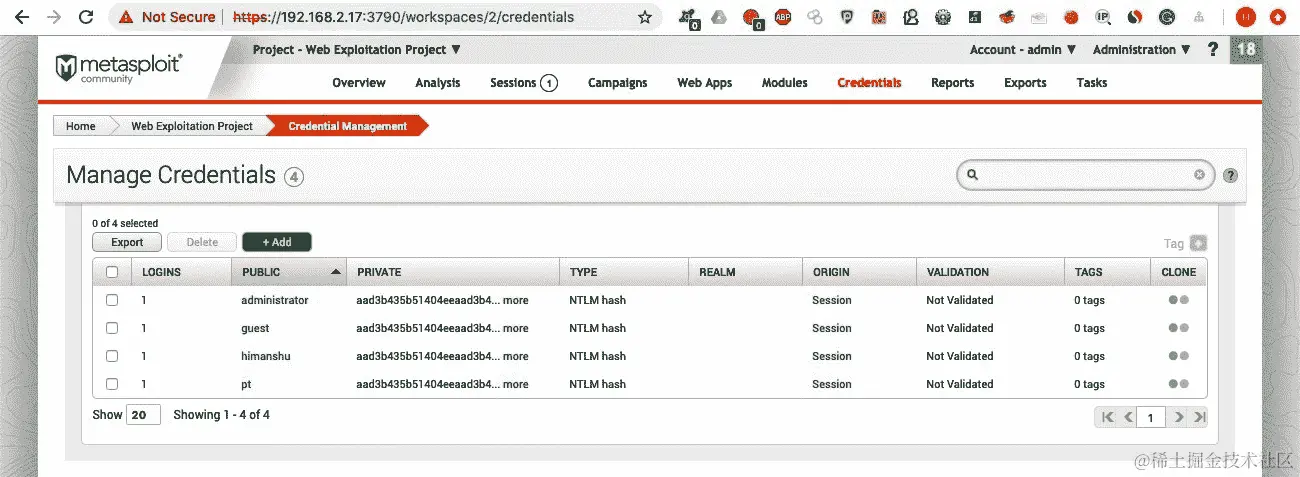Click the Metasploit Community logo
The width and height of the screenshot is (1300, 477).
tap(118, 68)
